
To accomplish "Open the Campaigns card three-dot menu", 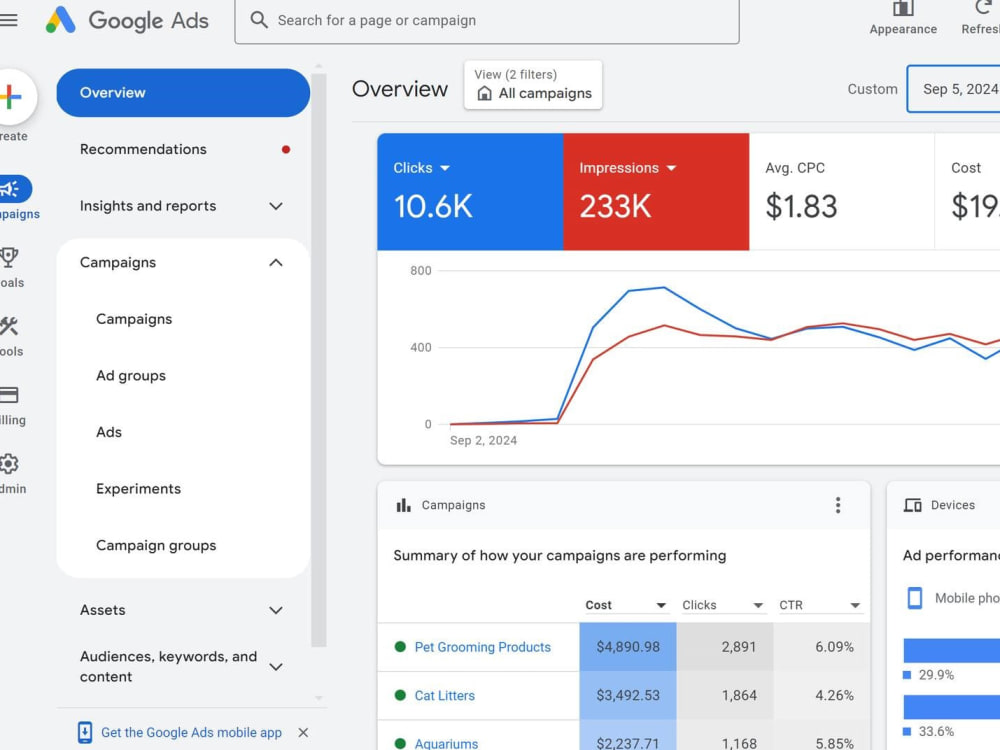I will coord(838,505).
